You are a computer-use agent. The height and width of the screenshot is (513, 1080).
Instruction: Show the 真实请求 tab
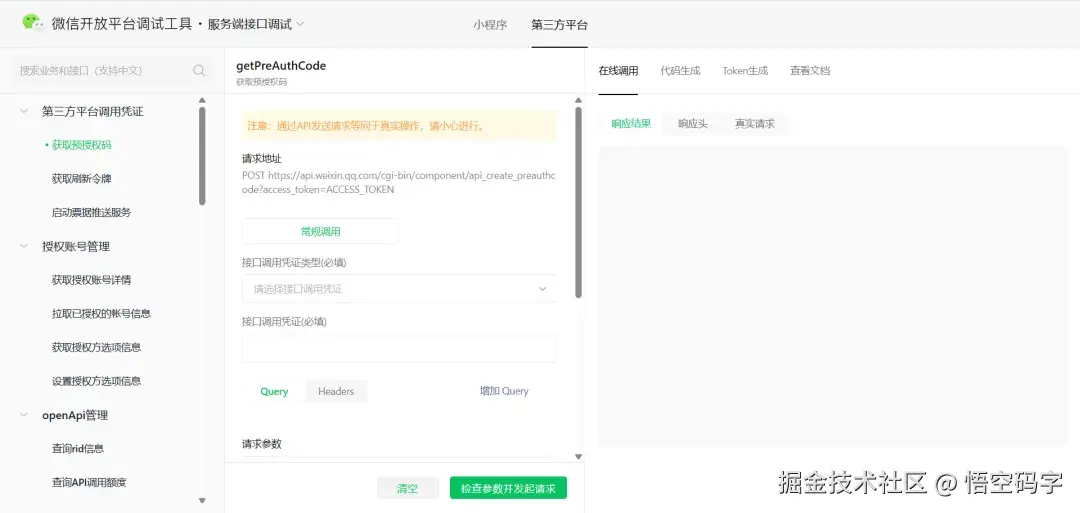(755, 124)
